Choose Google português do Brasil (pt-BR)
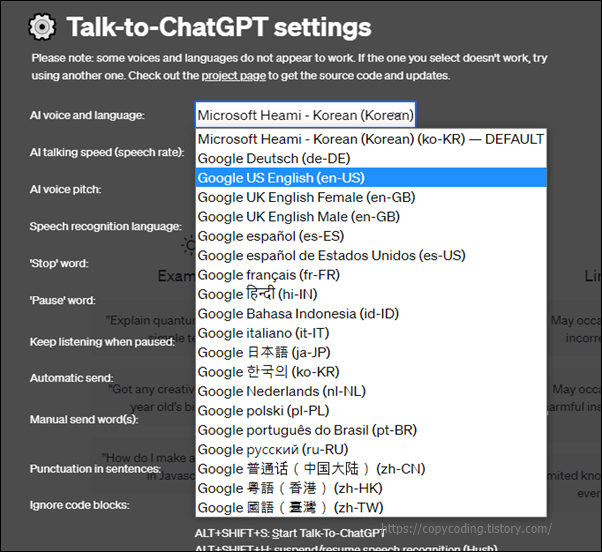This screenshot has width=602, height=552. tap(371, 430)
